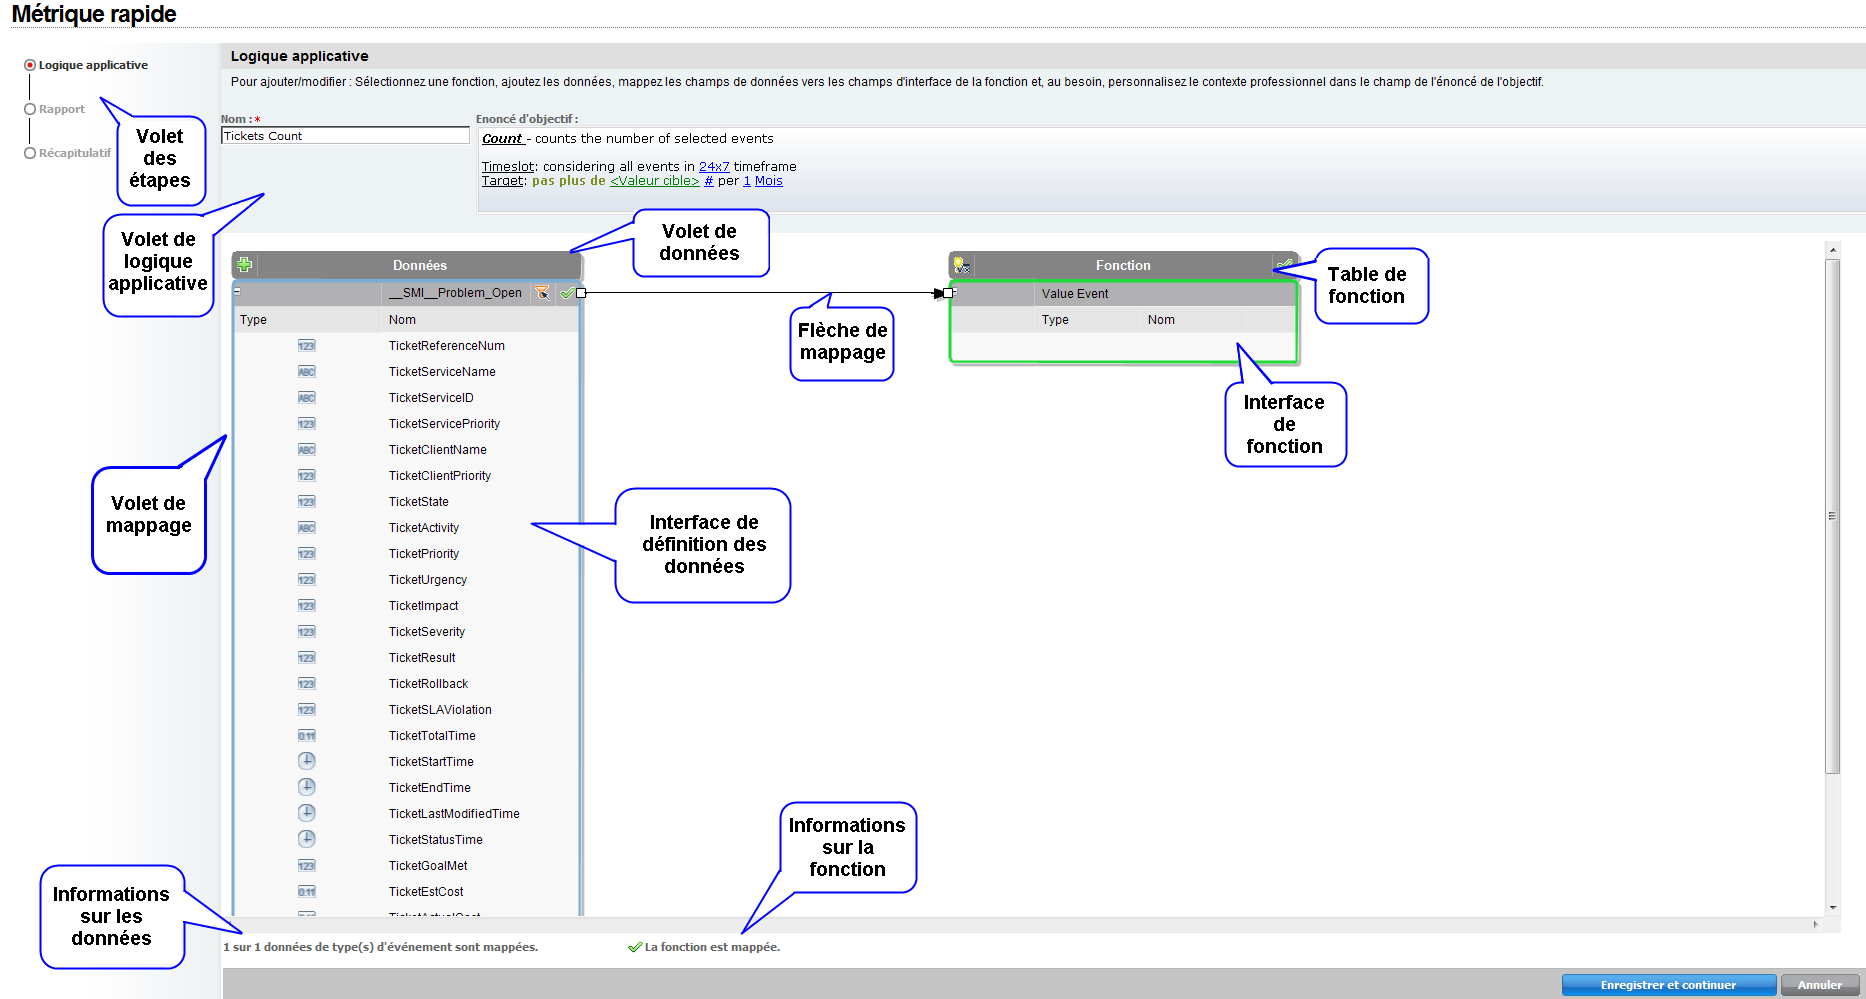Click the clock icon next to TicketStartTime
The image size is (1866, 999).
click(x=307, y=761)
